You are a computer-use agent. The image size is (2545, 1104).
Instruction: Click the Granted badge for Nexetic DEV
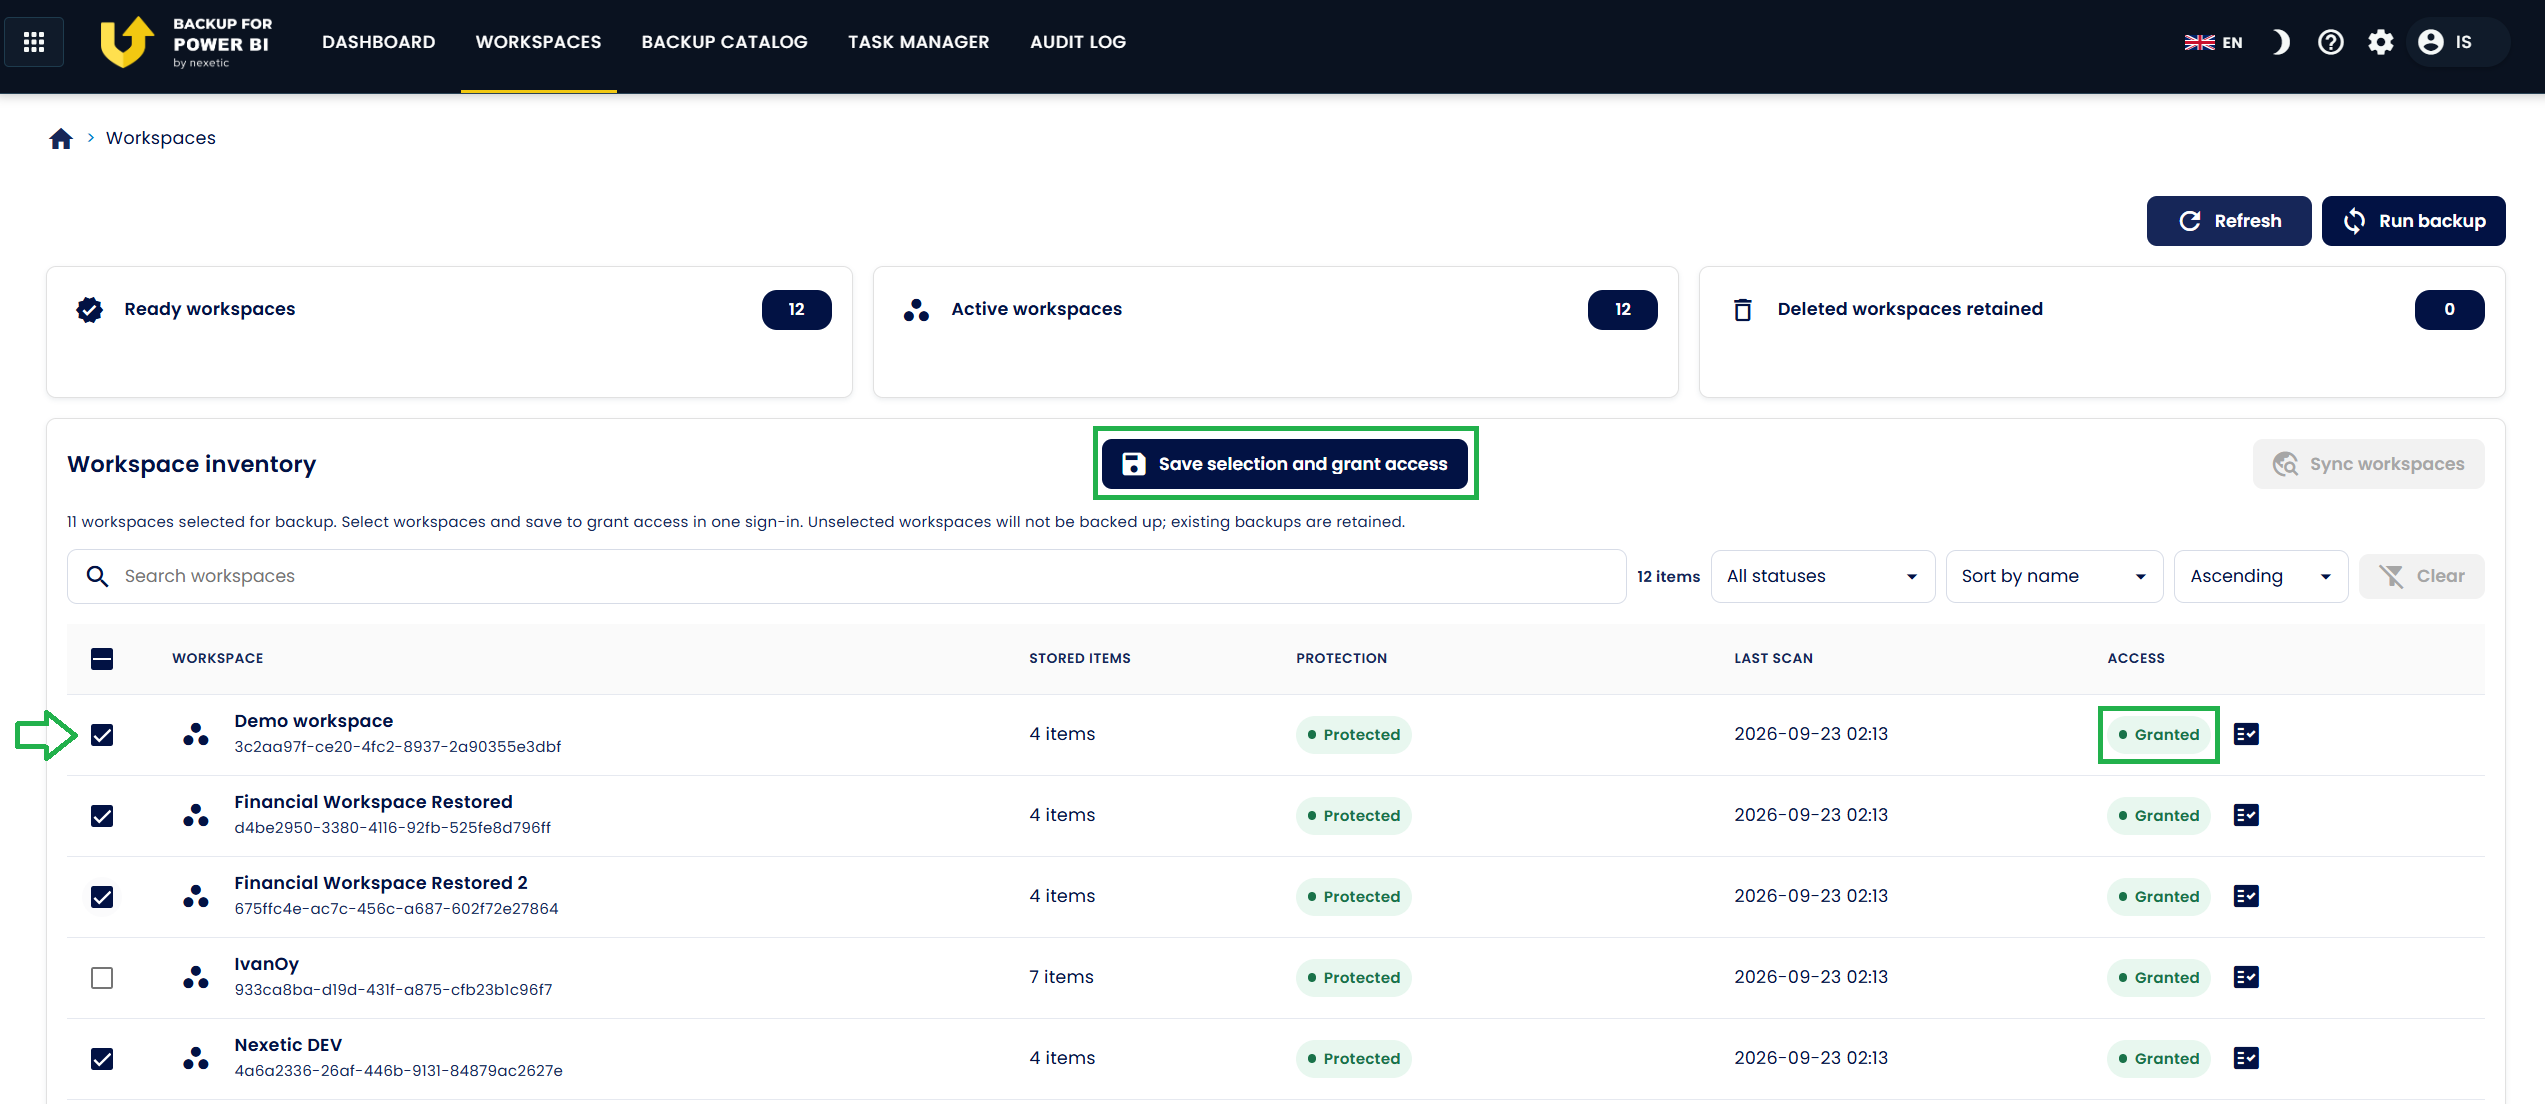[x=2158, y=1058]
